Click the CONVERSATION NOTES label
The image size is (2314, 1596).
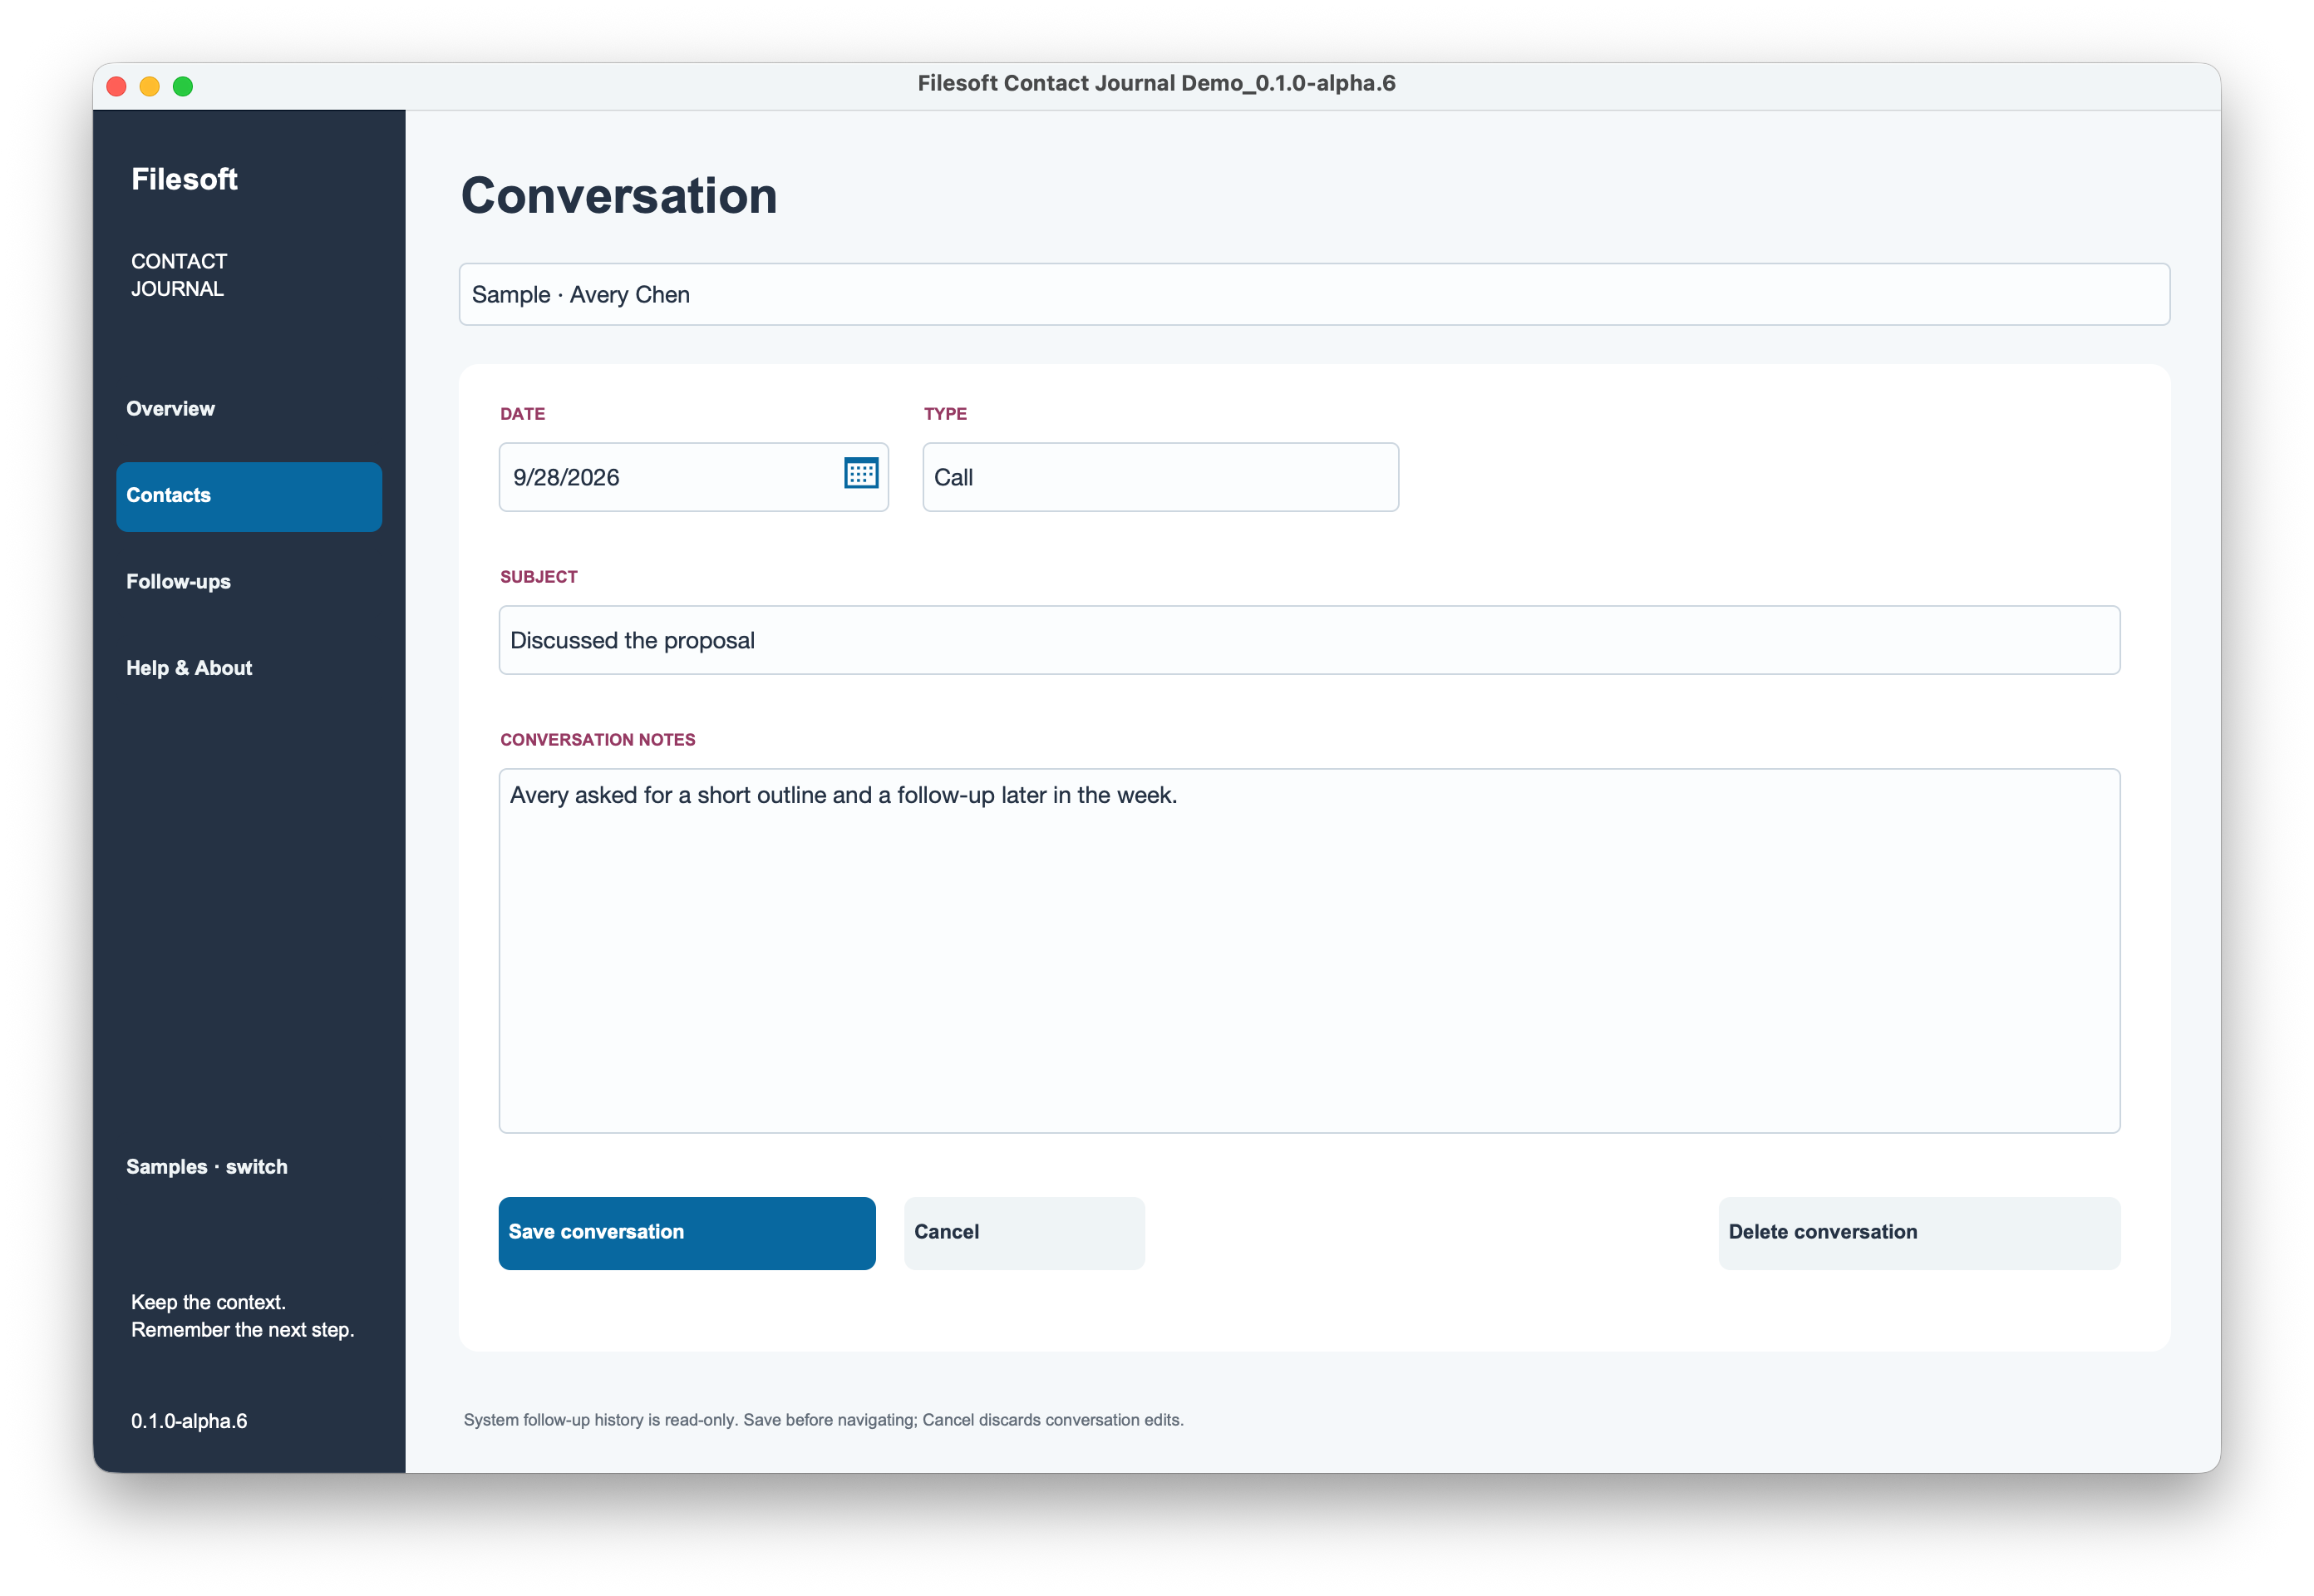[x=597, y=740]
